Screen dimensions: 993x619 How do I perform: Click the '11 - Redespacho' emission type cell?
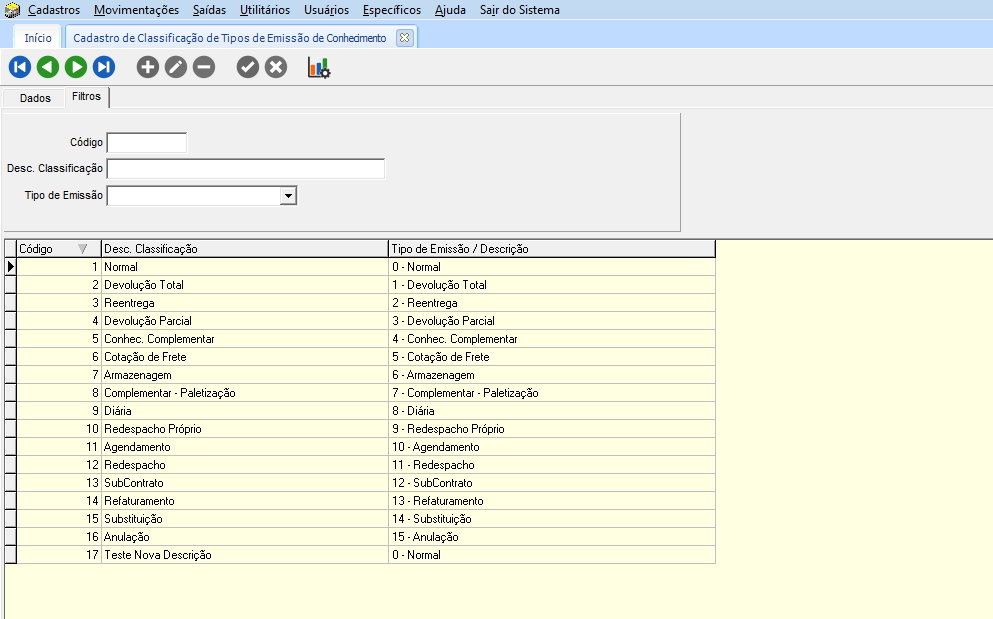(552, 464)
